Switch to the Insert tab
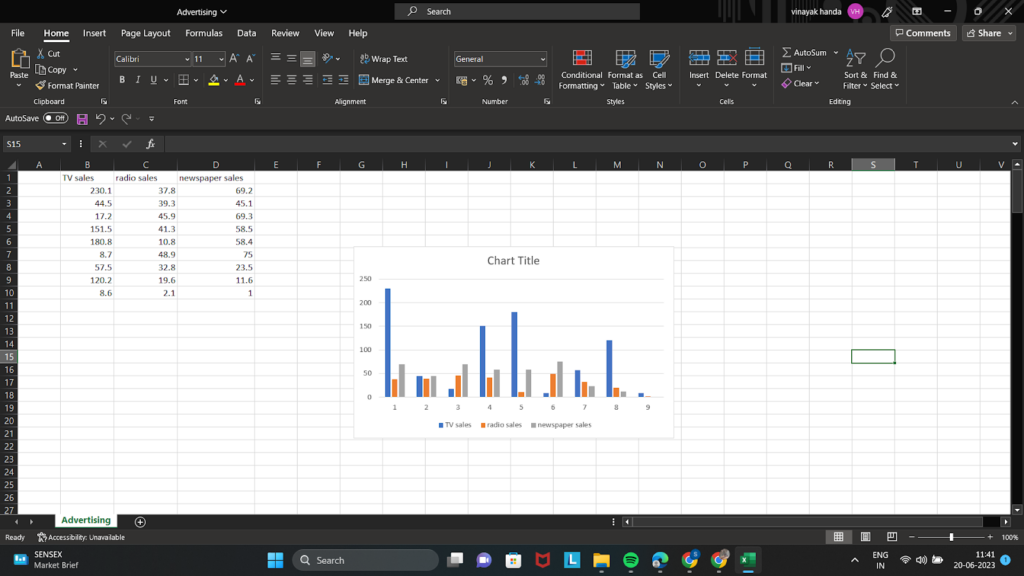Image resolution: width=1024 pixels, height=576 pixels. (94, 33)
